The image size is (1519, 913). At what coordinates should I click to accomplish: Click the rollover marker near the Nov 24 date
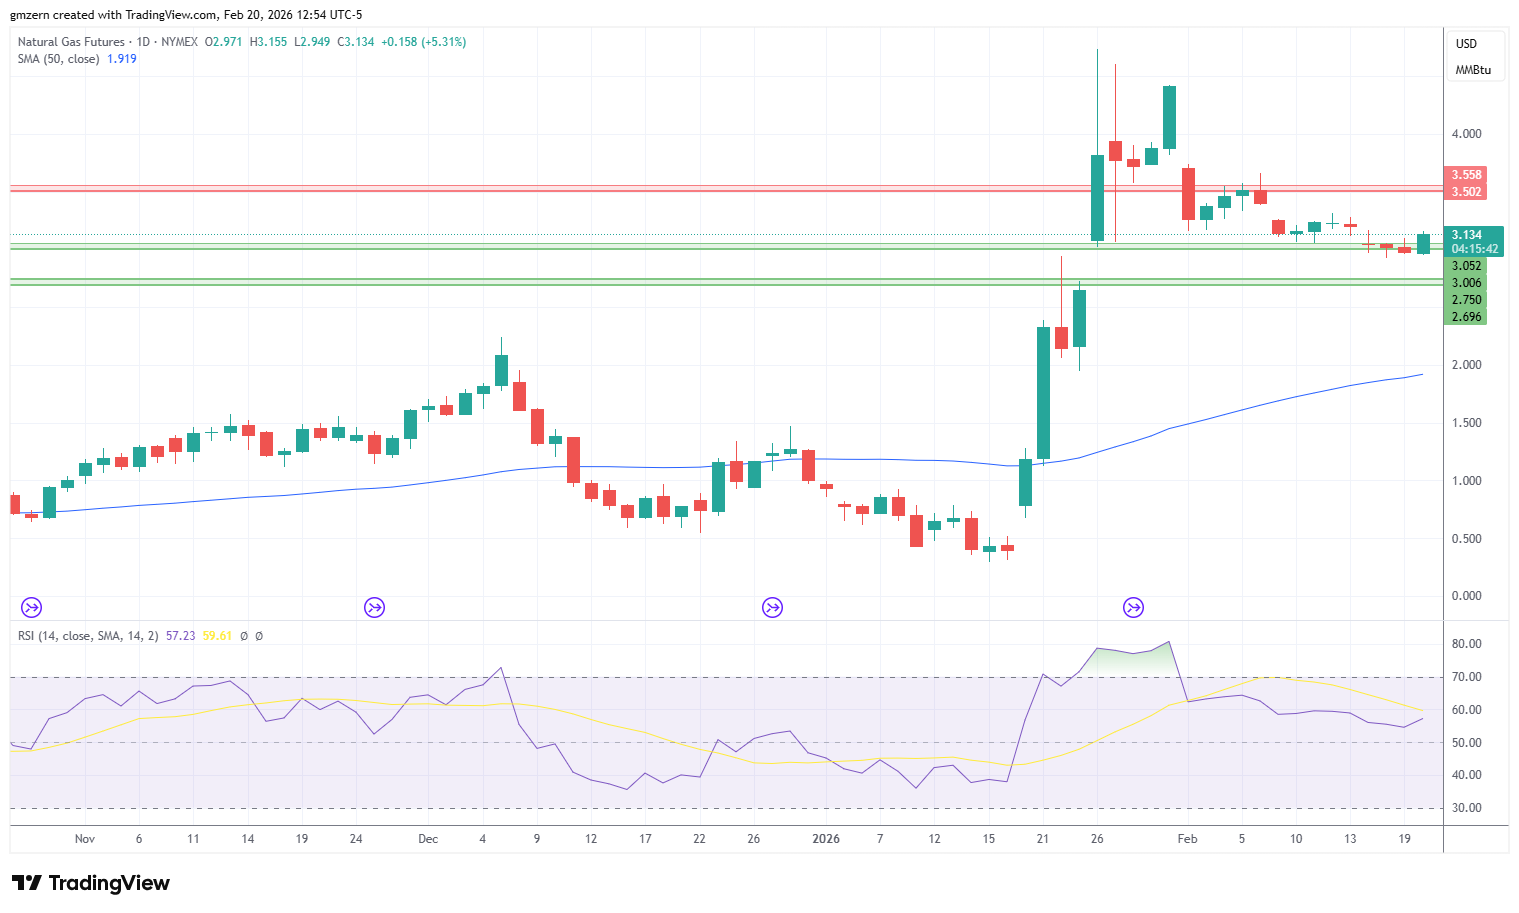click(374, 607)
